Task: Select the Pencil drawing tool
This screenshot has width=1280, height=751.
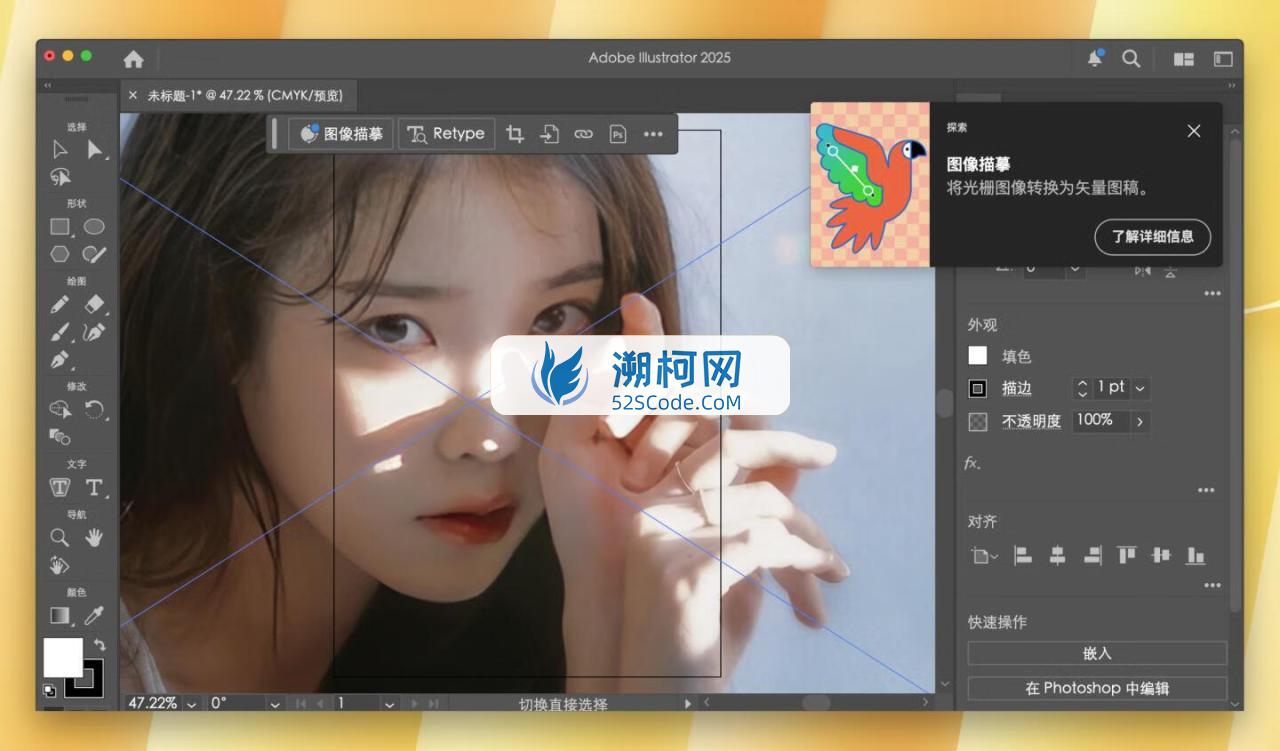Action: [x=60, y=304]
